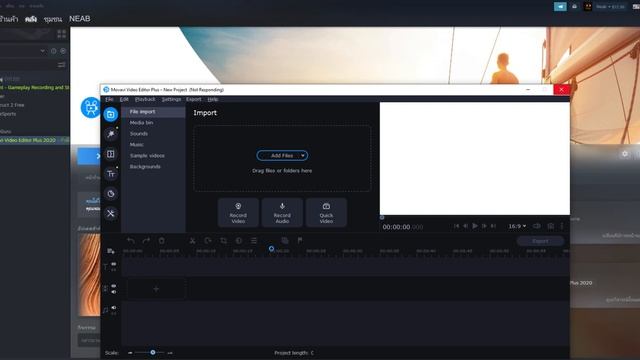This screenshot has width=640, height=360.
Task: Open the Transitions panel icon
Action: [111, 154]
